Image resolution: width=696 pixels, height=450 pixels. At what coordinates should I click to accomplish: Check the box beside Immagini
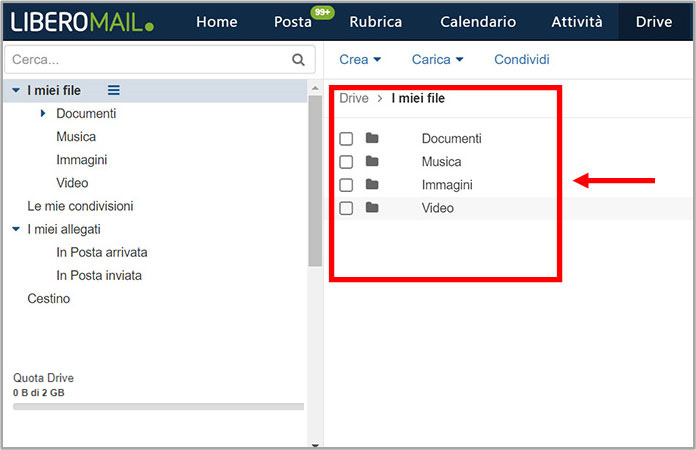346,185
